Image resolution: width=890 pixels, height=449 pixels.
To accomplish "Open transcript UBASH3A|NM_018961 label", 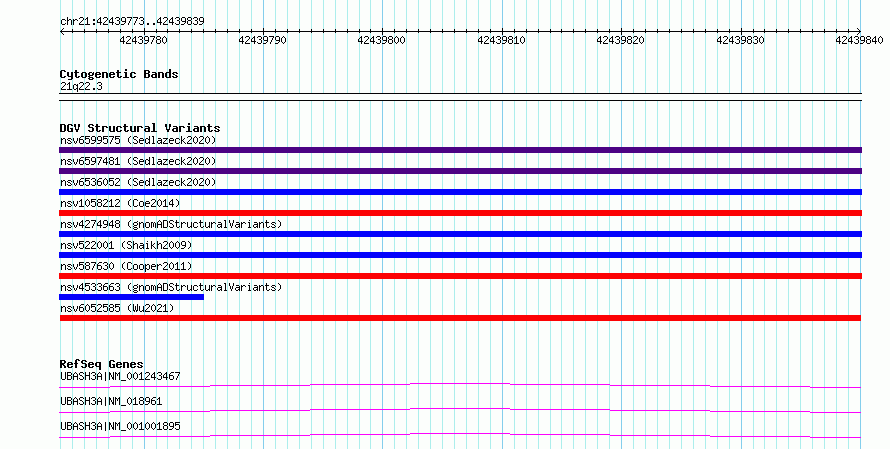I will coord(111,401).
